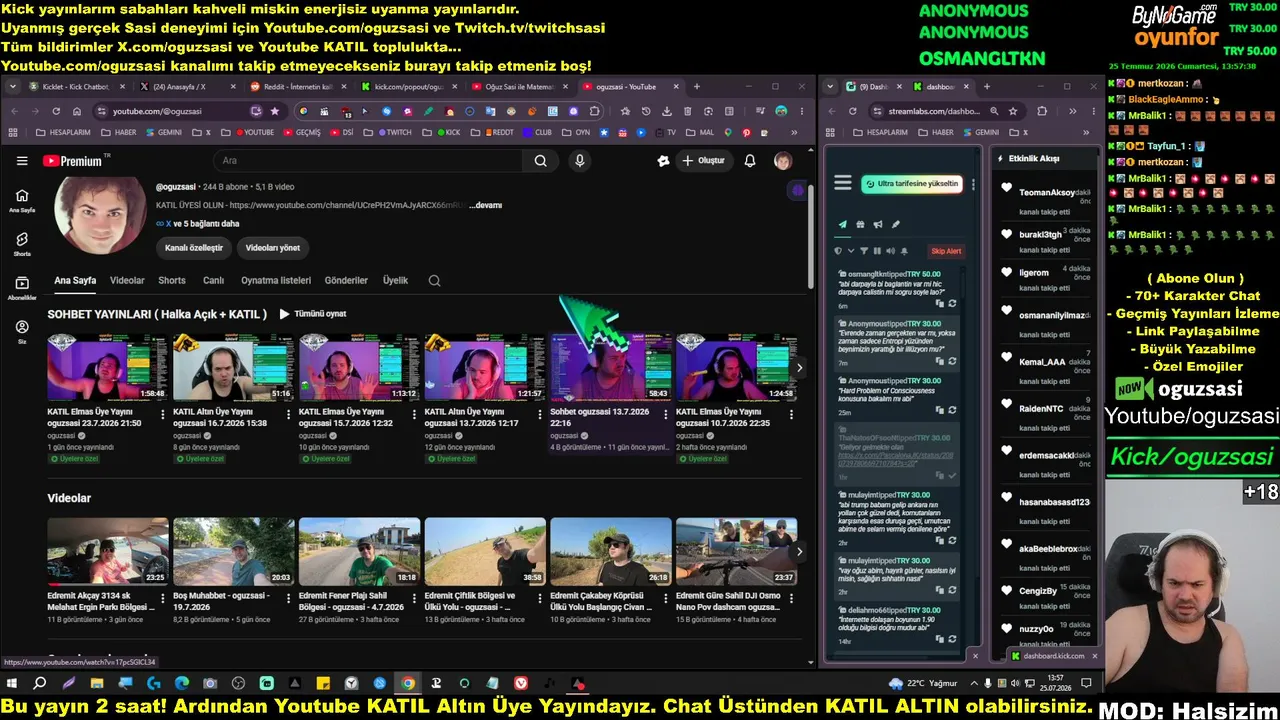Open the Streamlabs hamburger menu
The width and height of the screenshot is (1280, 720).
pos(843,183)
